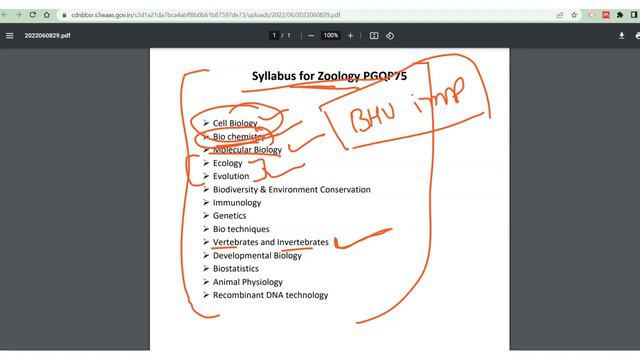
Task: Open the browser home page
Action: coord(47,15)
